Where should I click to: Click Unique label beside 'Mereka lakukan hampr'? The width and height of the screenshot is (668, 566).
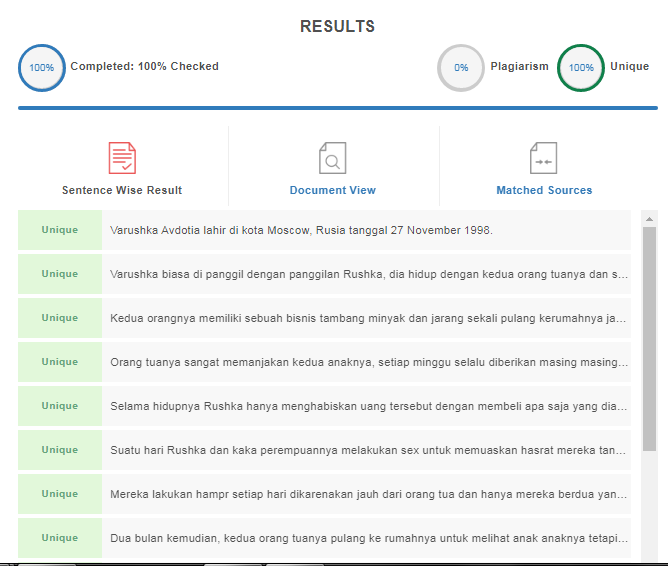[x=60, y=494]
